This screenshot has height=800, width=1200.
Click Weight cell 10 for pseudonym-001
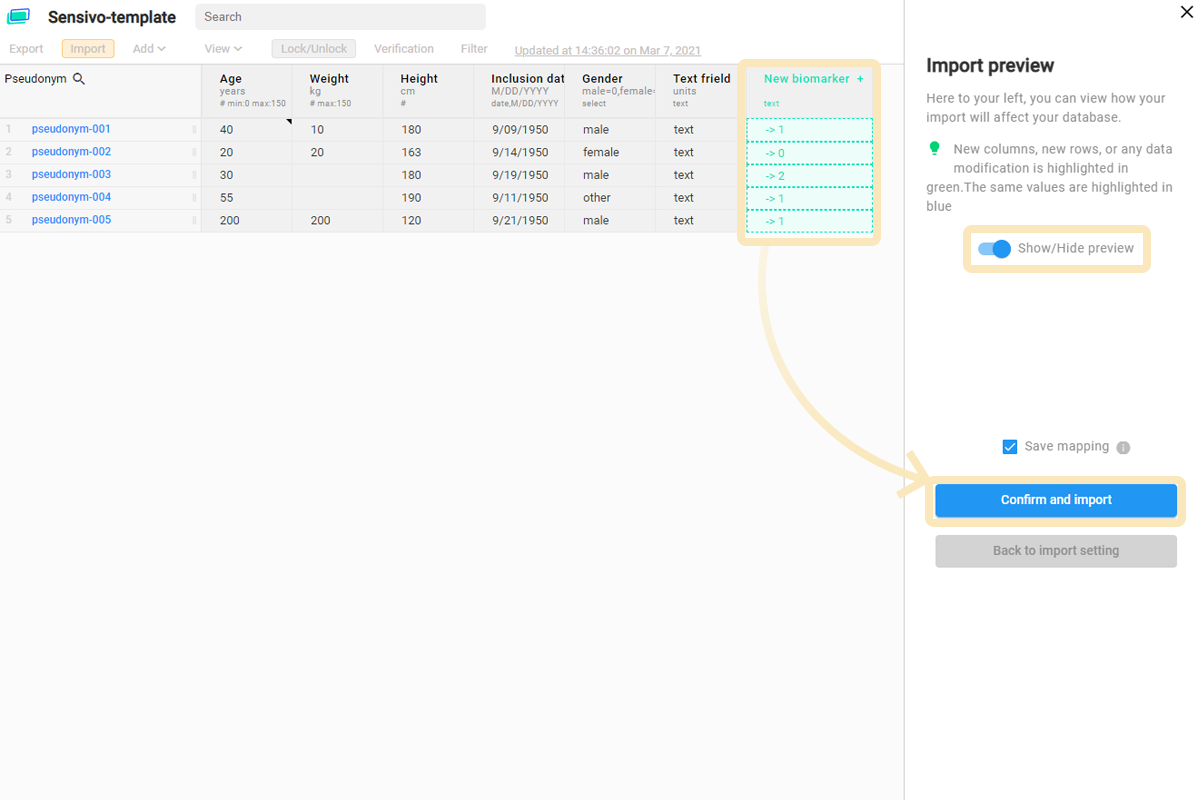pyautogui.click(x=338, y=130)
